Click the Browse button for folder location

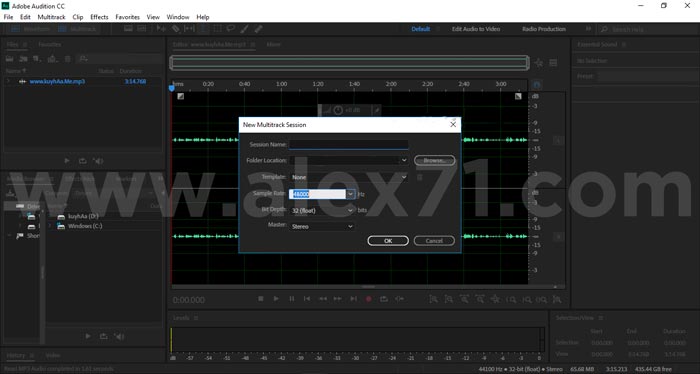tap(434, 160)
